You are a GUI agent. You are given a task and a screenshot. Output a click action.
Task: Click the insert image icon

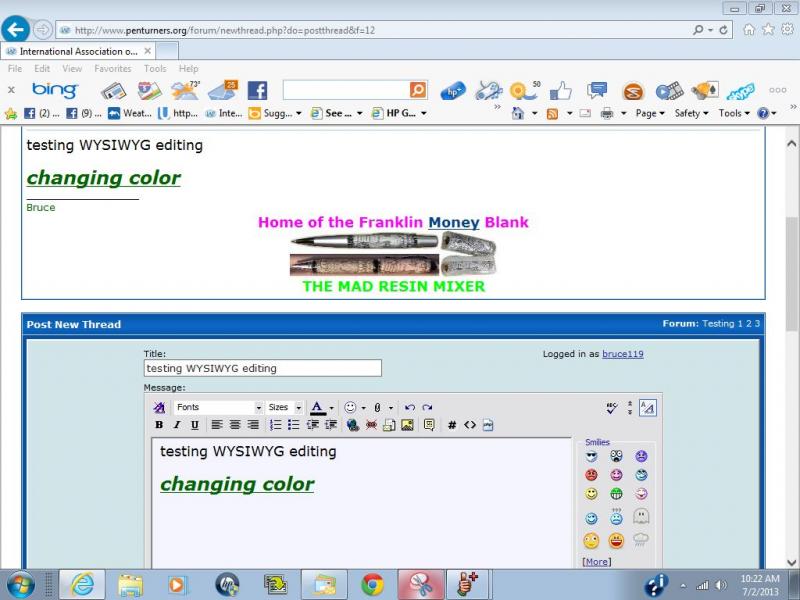(x=407, y=425)
